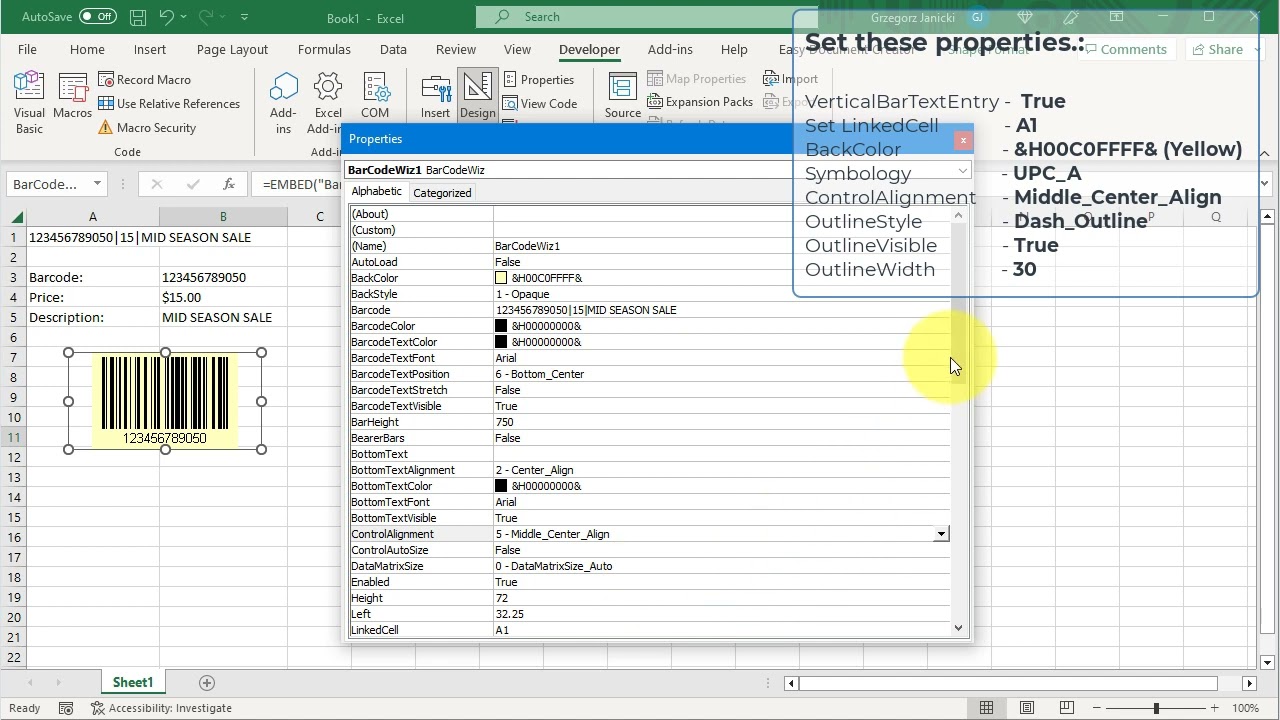Switch to the Add-ins tab

(x=670, y=49)
